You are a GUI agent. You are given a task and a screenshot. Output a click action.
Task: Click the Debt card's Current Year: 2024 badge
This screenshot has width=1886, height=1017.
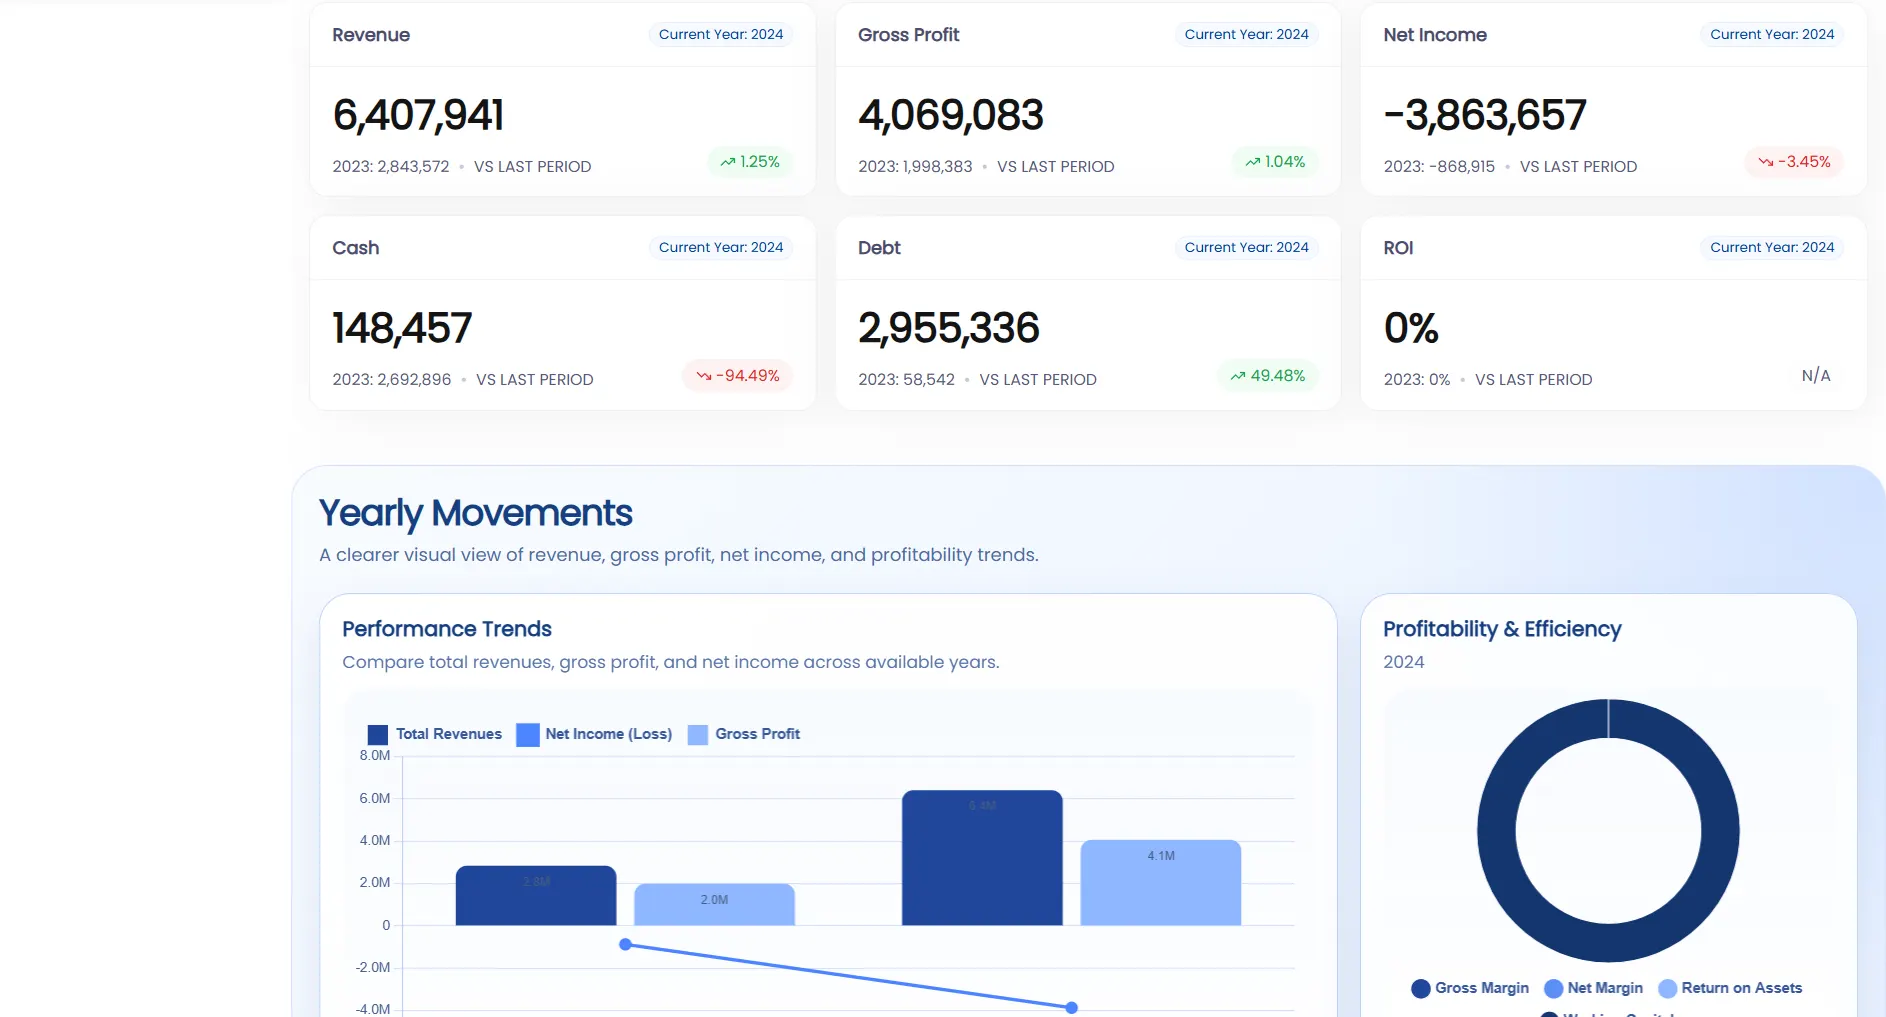[x=1247, y=248]
